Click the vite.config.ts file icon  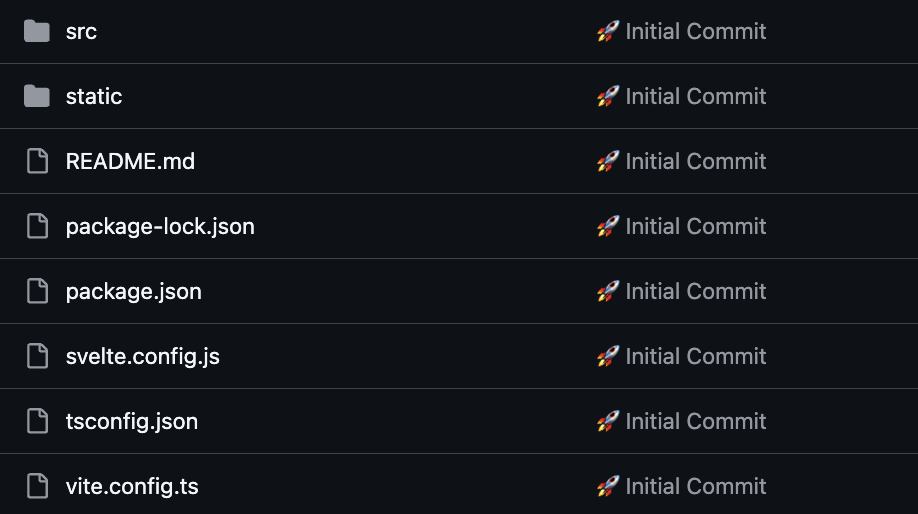pos(37,486)
